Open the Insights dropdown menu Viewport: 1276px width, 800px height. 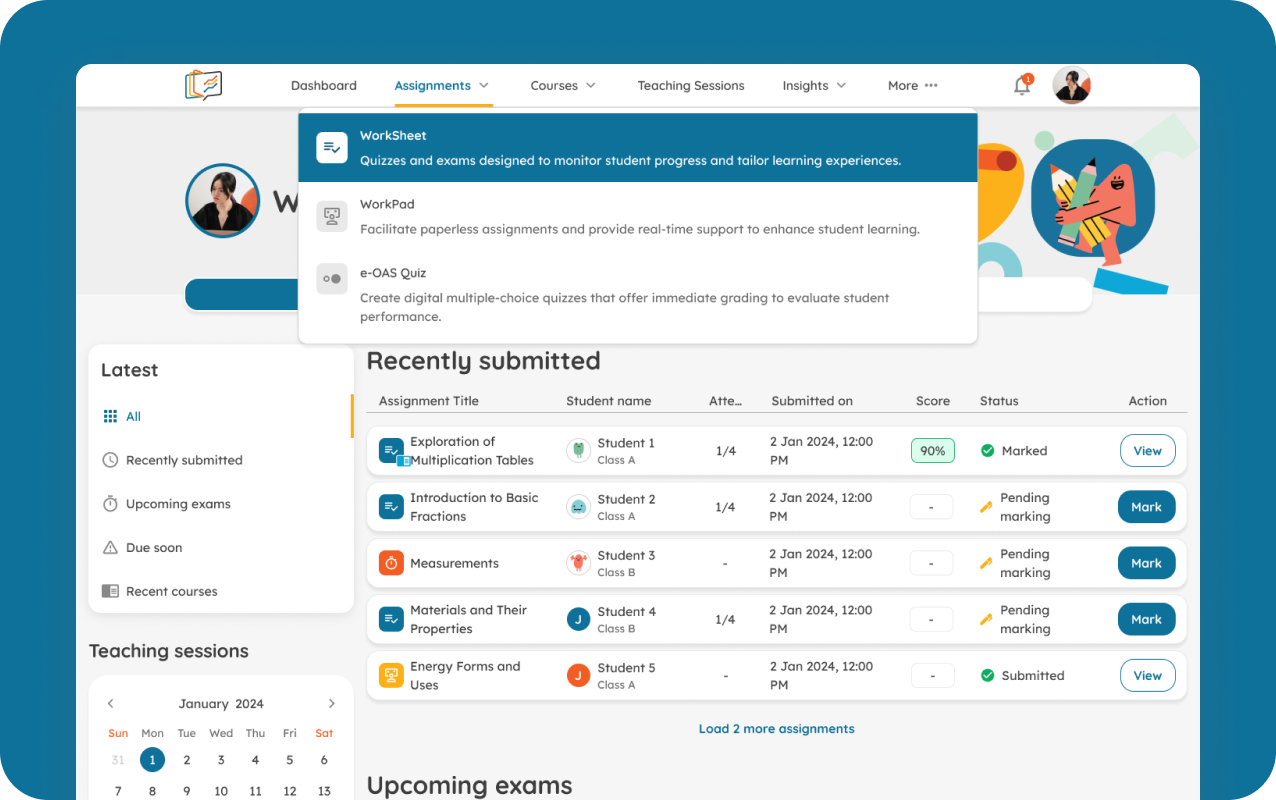[814, 86]
